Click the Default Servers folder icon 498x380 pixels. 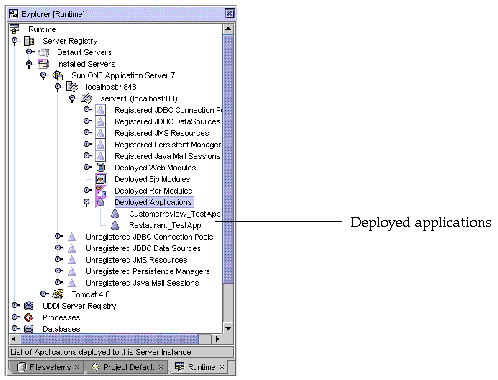pos(44,52)
